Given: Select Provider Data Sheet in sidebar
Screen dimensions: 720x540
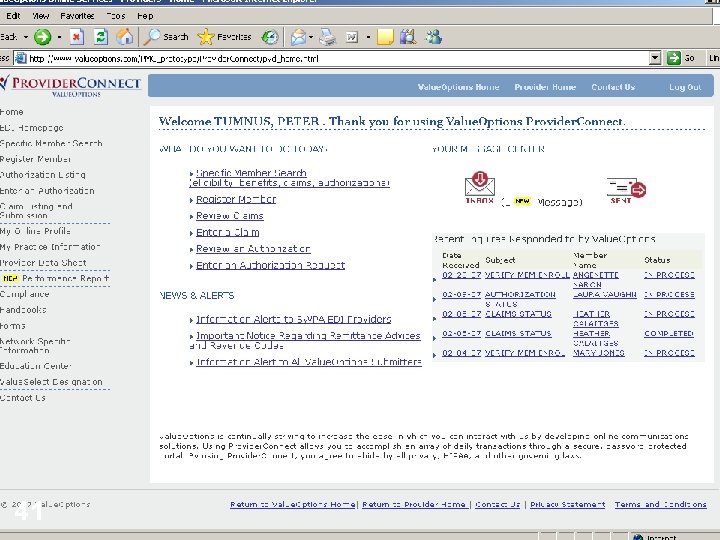Looking at the screenshot, I should coord(43,263).
